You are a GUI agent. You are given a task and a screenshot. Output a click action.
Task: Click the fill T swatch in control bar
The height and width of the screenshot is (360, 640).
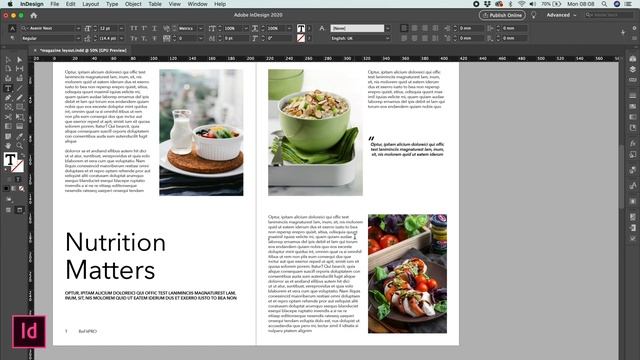(x=301, y=28)
